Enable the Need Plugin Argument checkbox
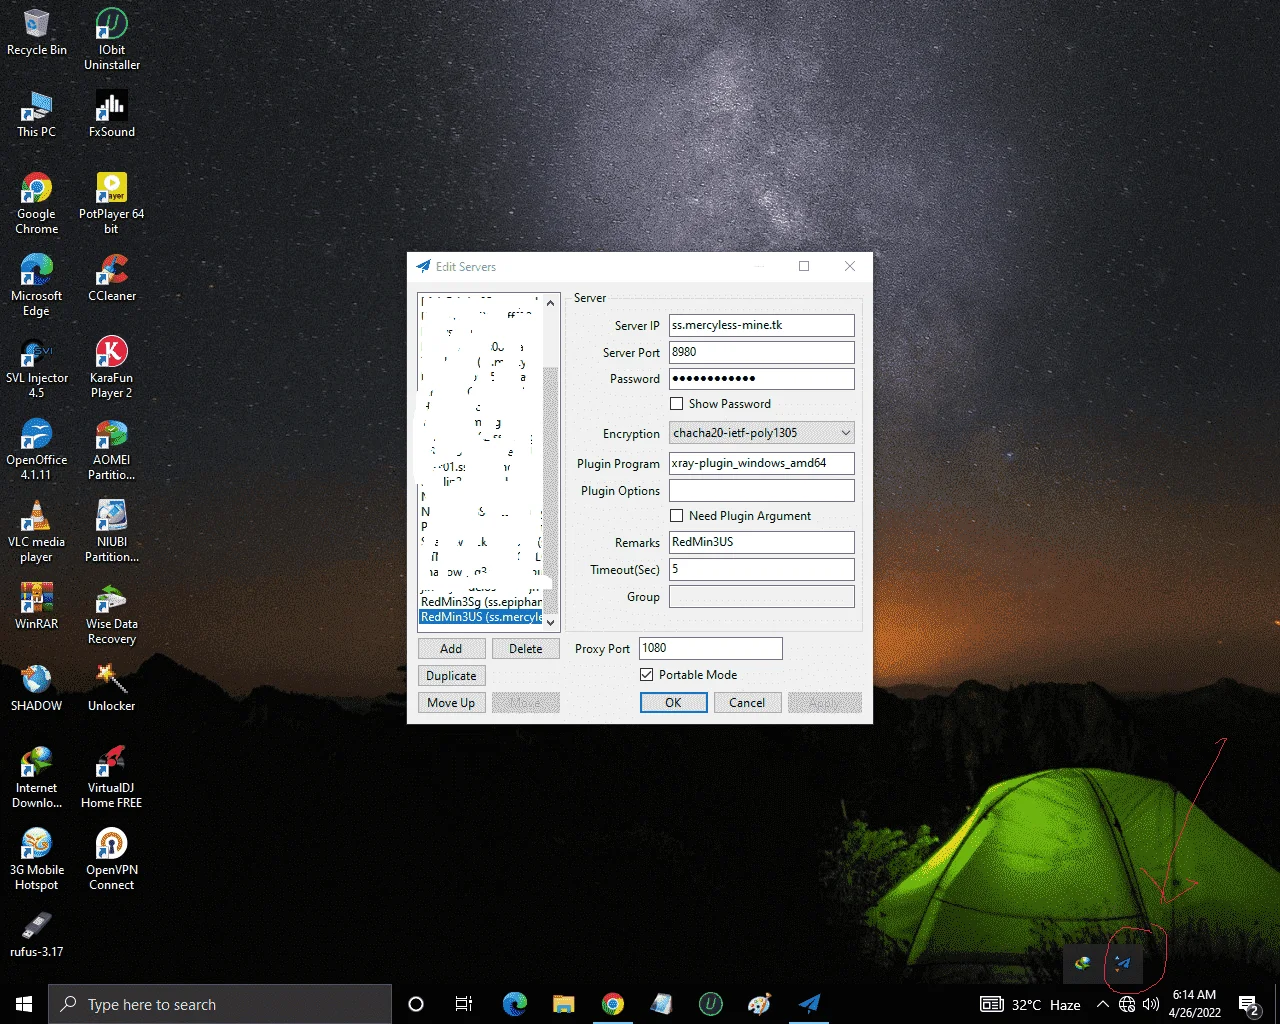This screenshot has height=1024, width=1280. (677, 516)
